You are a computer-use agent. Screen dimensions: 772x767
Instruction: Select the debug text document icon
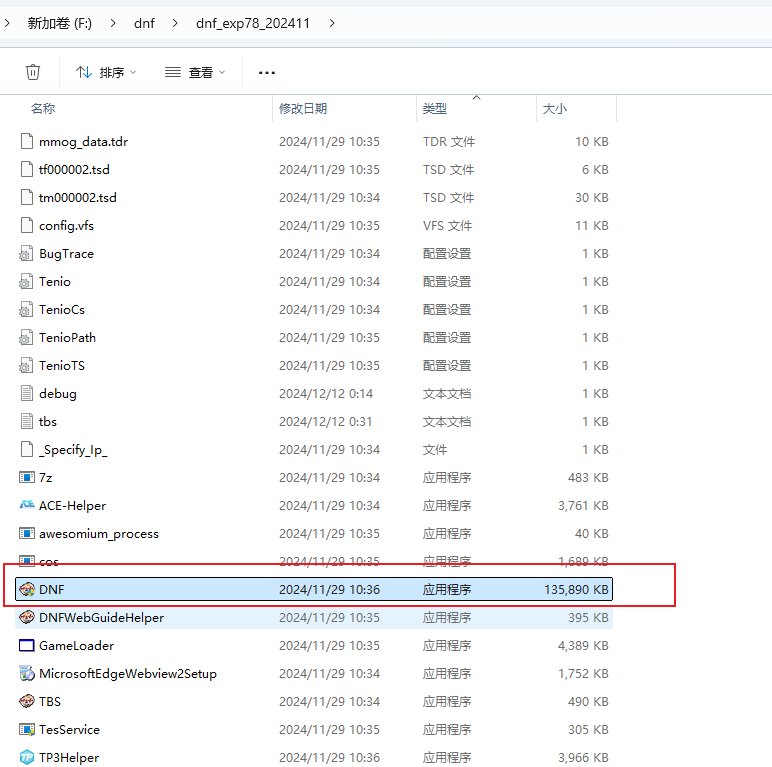click(x=27, y=393)
